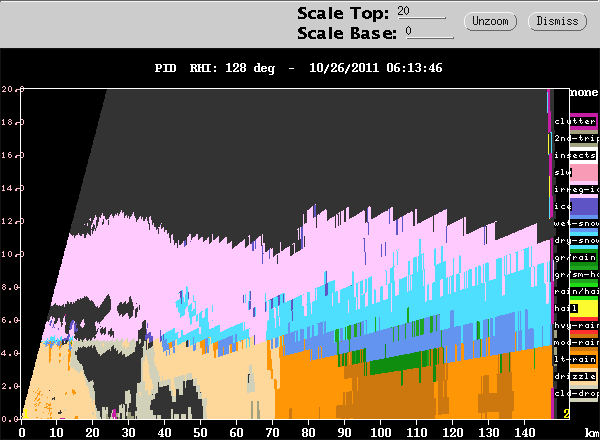Click the 'drizzle' legend label

pos(575,376)
